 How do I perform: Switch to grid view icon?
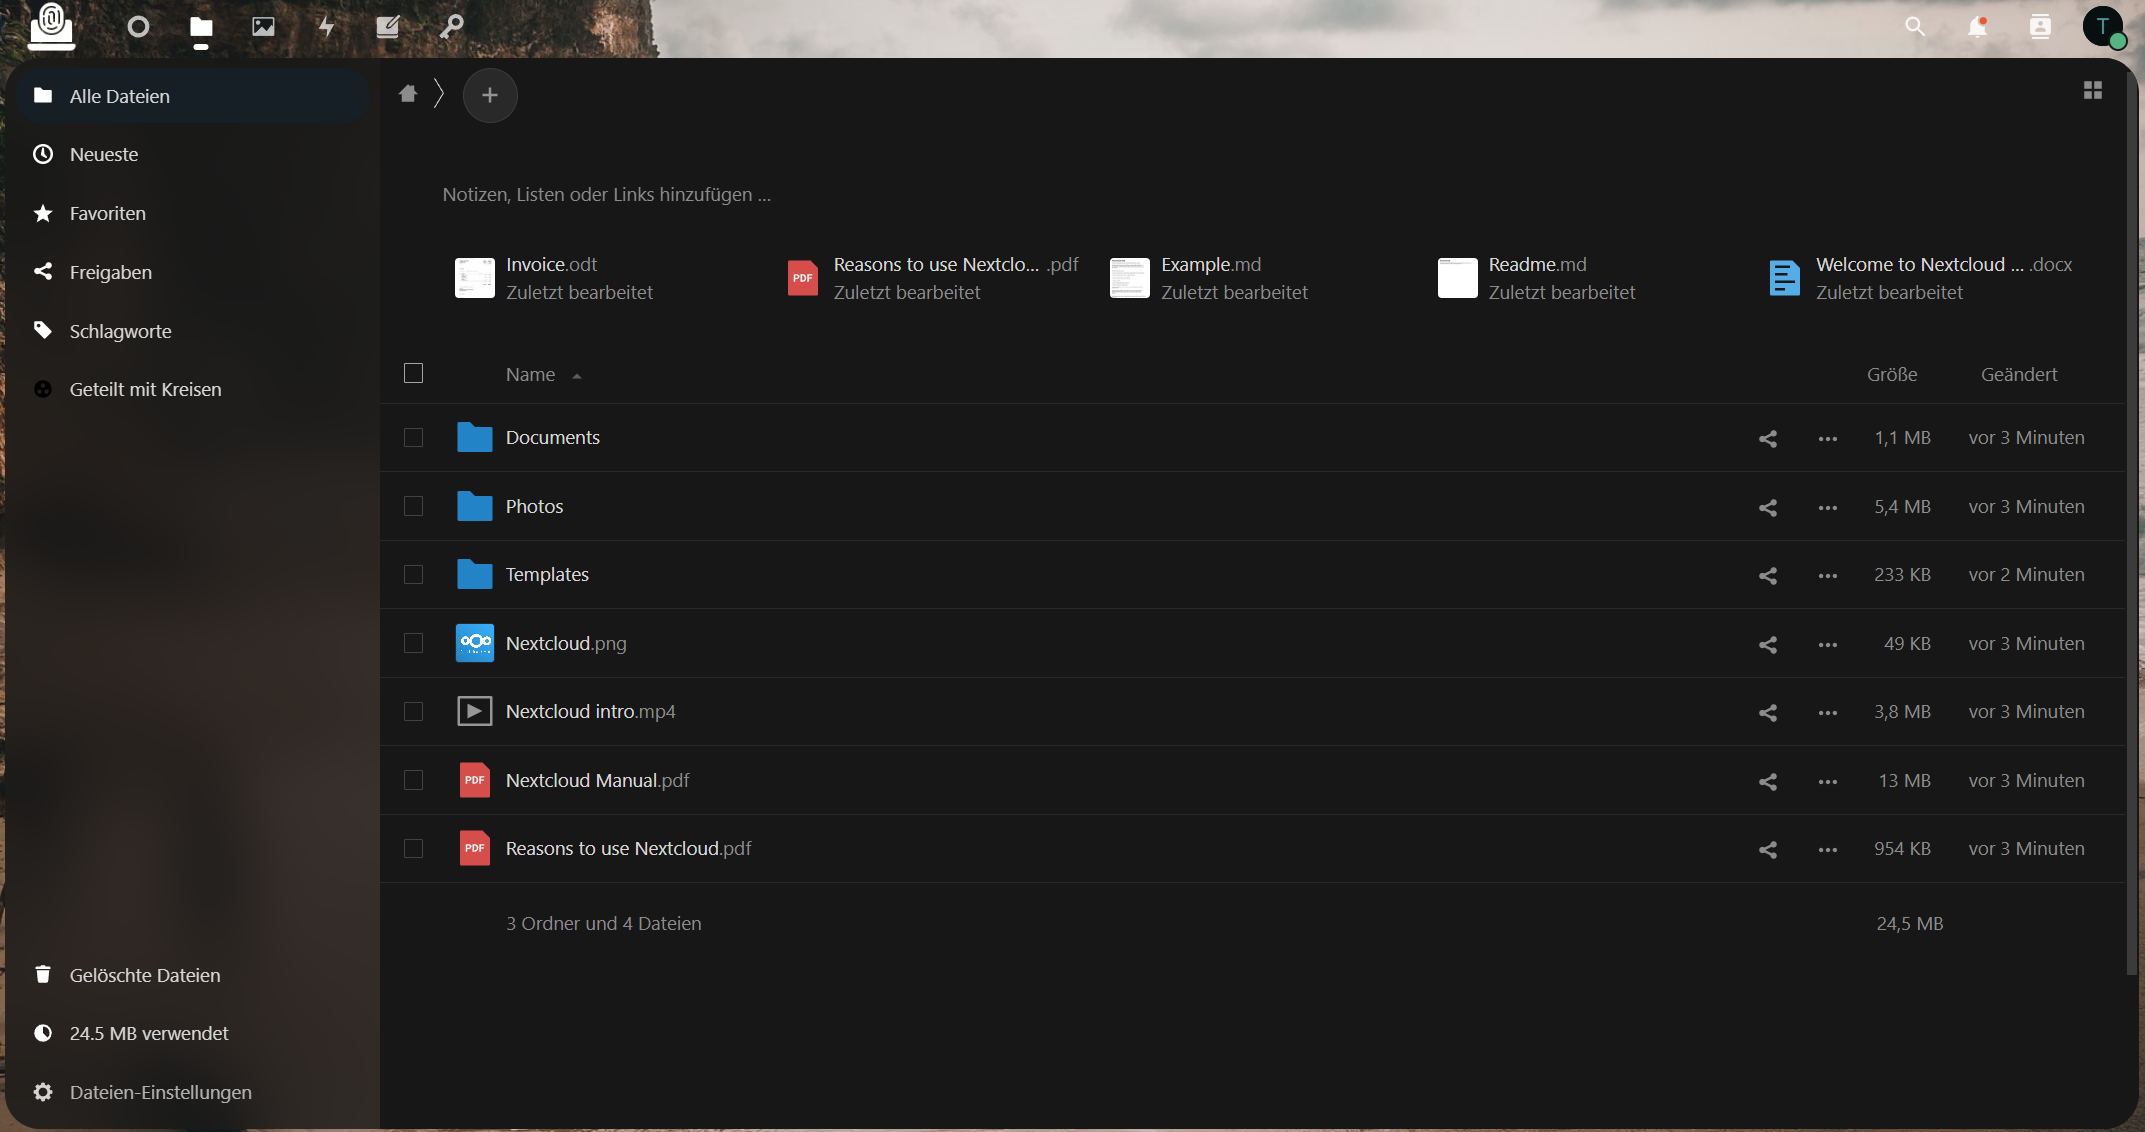[x=2093, y=91]
